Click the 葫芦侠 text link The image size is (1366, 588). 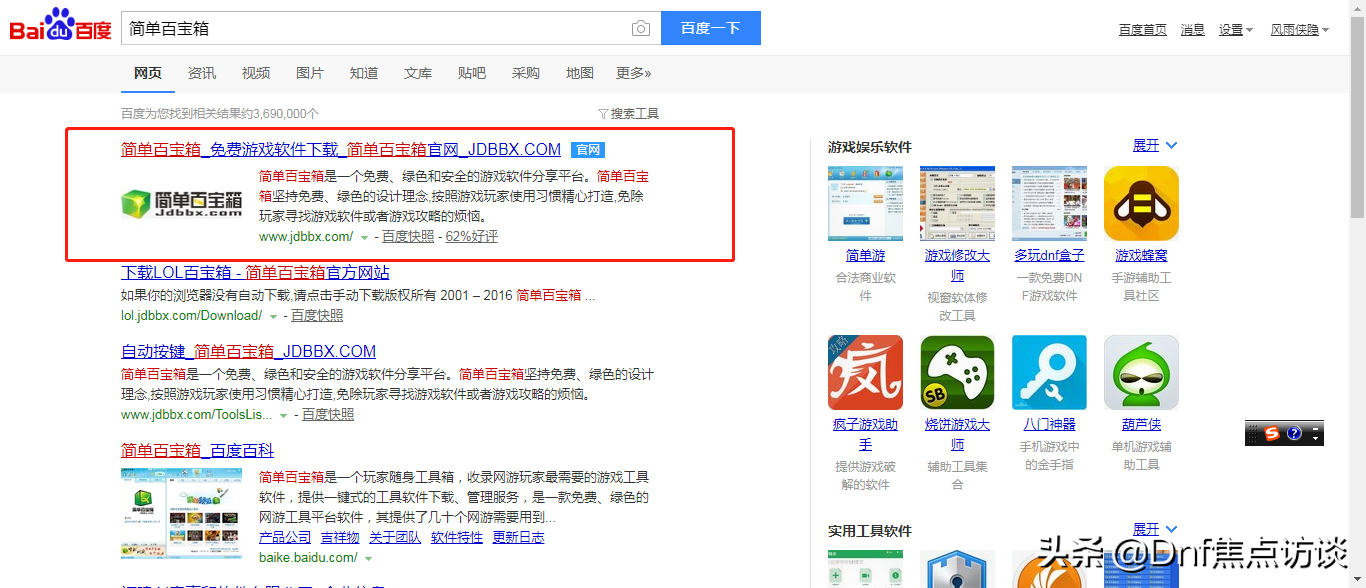(1141, 425)
